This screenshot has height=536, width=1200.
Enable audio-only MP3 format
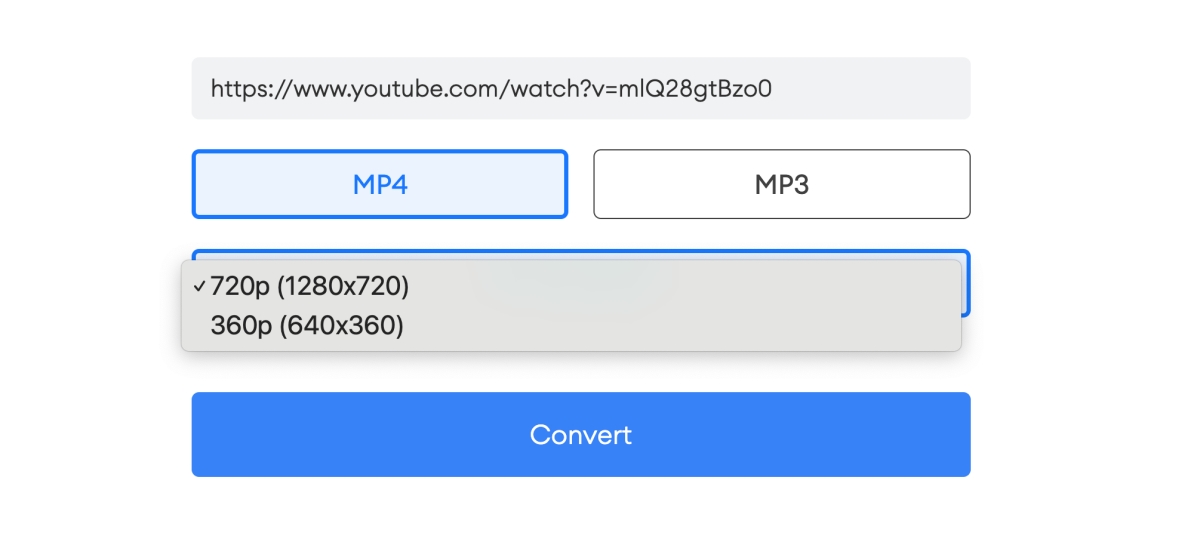coord(781,184)
